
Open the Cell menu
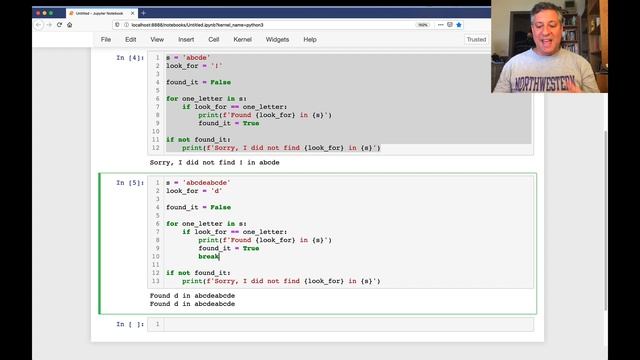coord(214,40)
